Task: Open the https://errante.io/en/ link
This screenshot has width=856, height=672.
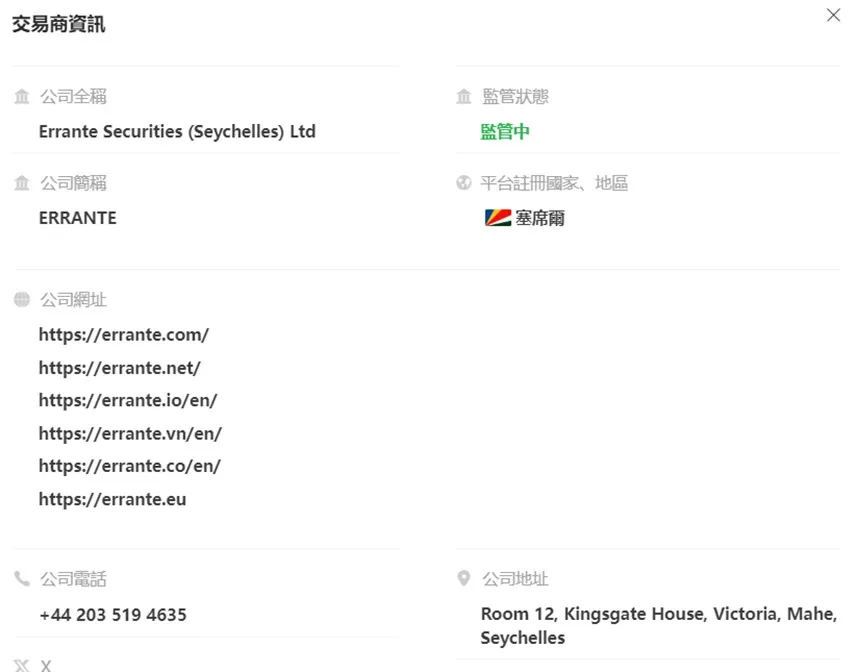Action: point(128,401)
